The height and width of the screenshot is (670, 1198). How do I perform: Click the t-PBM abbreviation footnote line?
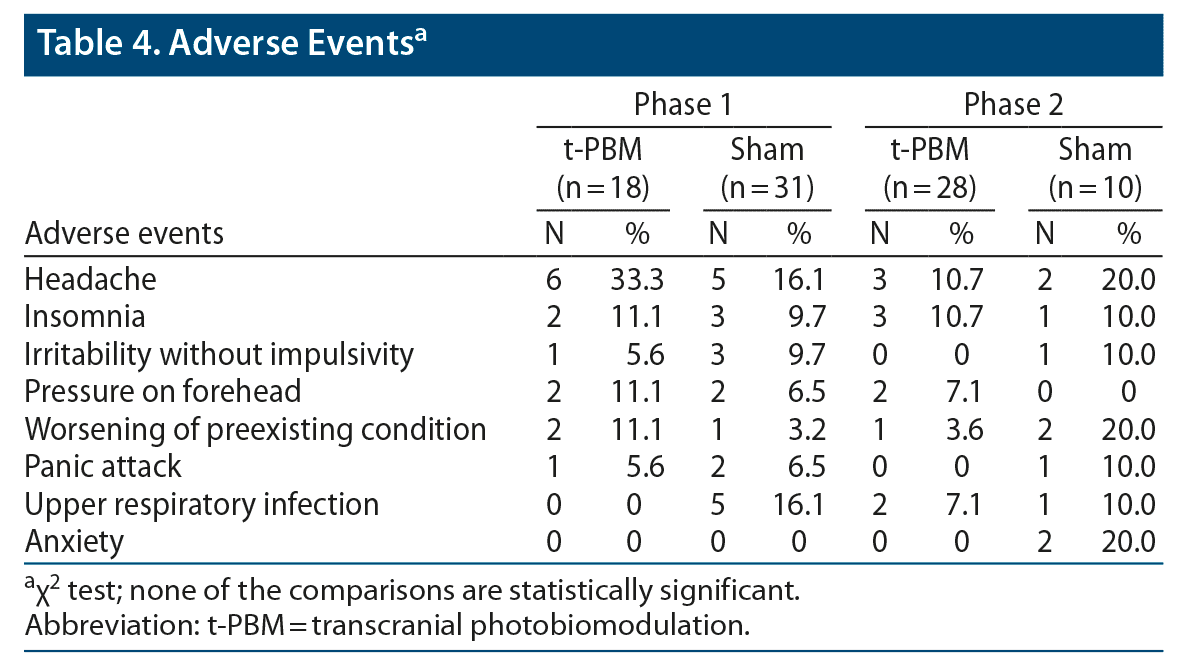tap(386, 627)
